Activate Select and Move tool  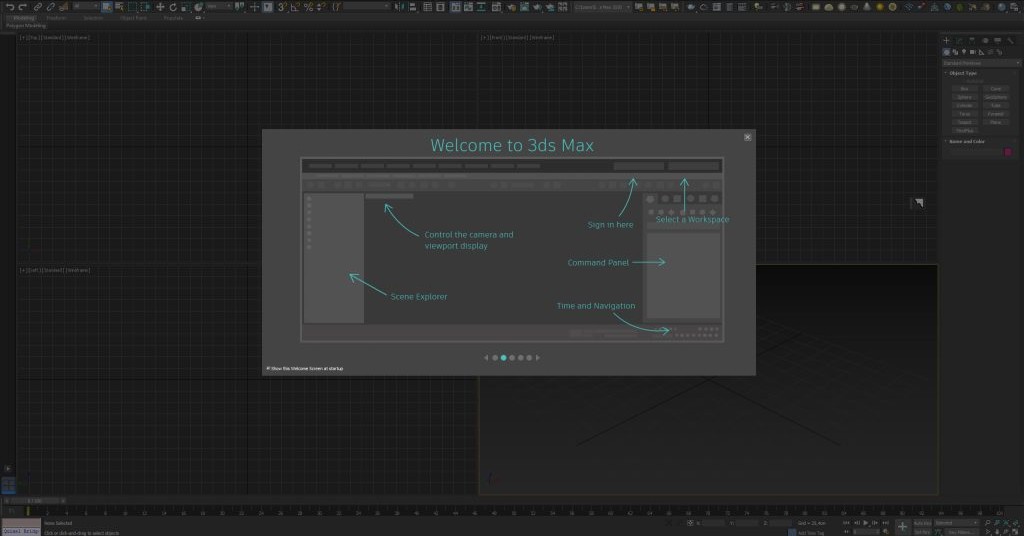coord(160,7)
